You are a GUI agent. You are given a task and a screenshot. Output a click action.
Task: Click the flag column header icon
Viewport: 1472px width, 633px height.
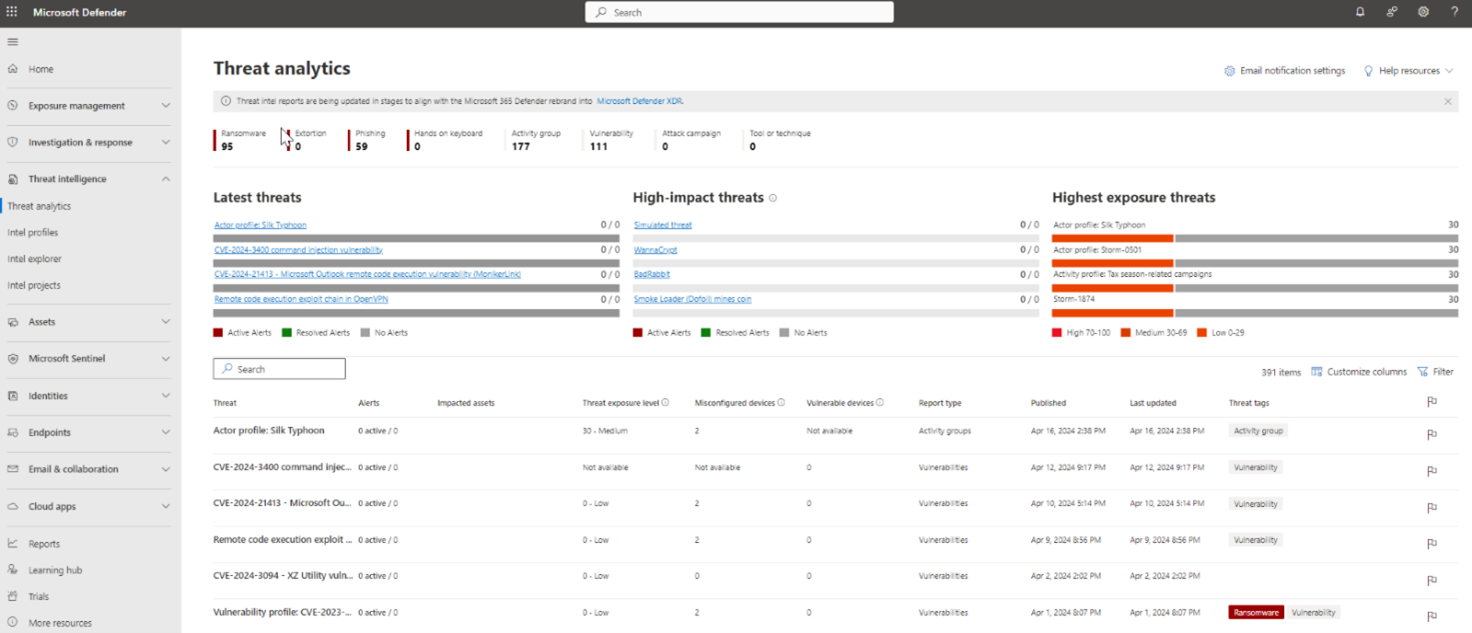[x=1432, y=402]
